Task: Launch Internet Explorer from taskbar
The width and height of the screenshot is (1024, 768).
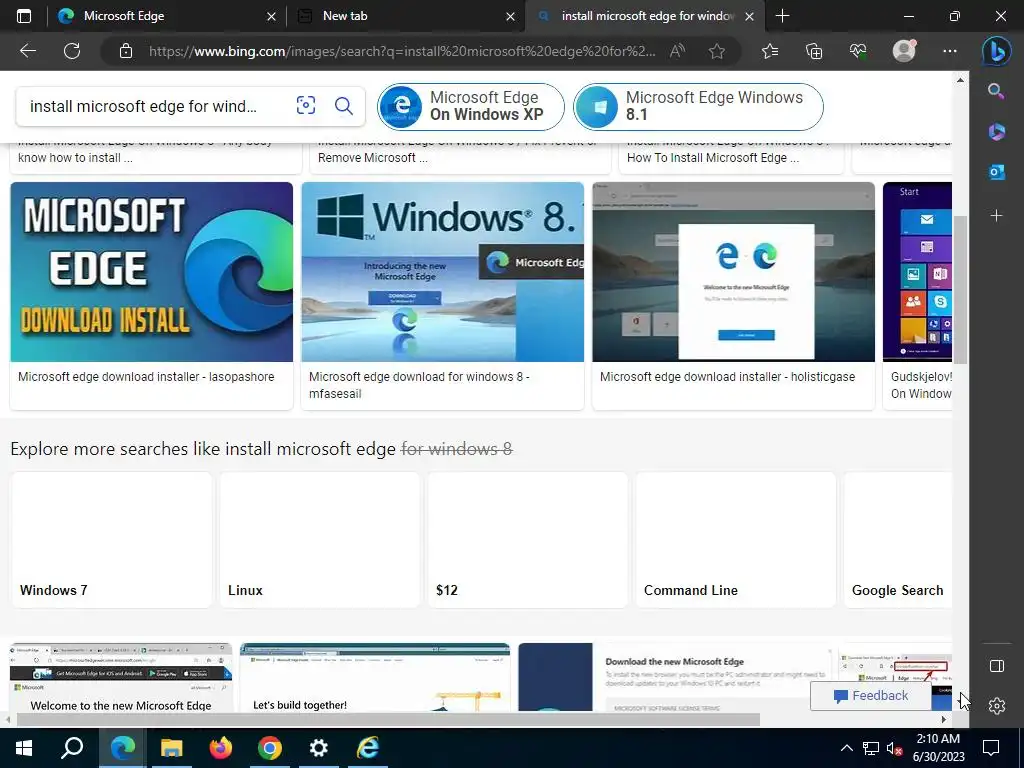Action: (367, 748)
